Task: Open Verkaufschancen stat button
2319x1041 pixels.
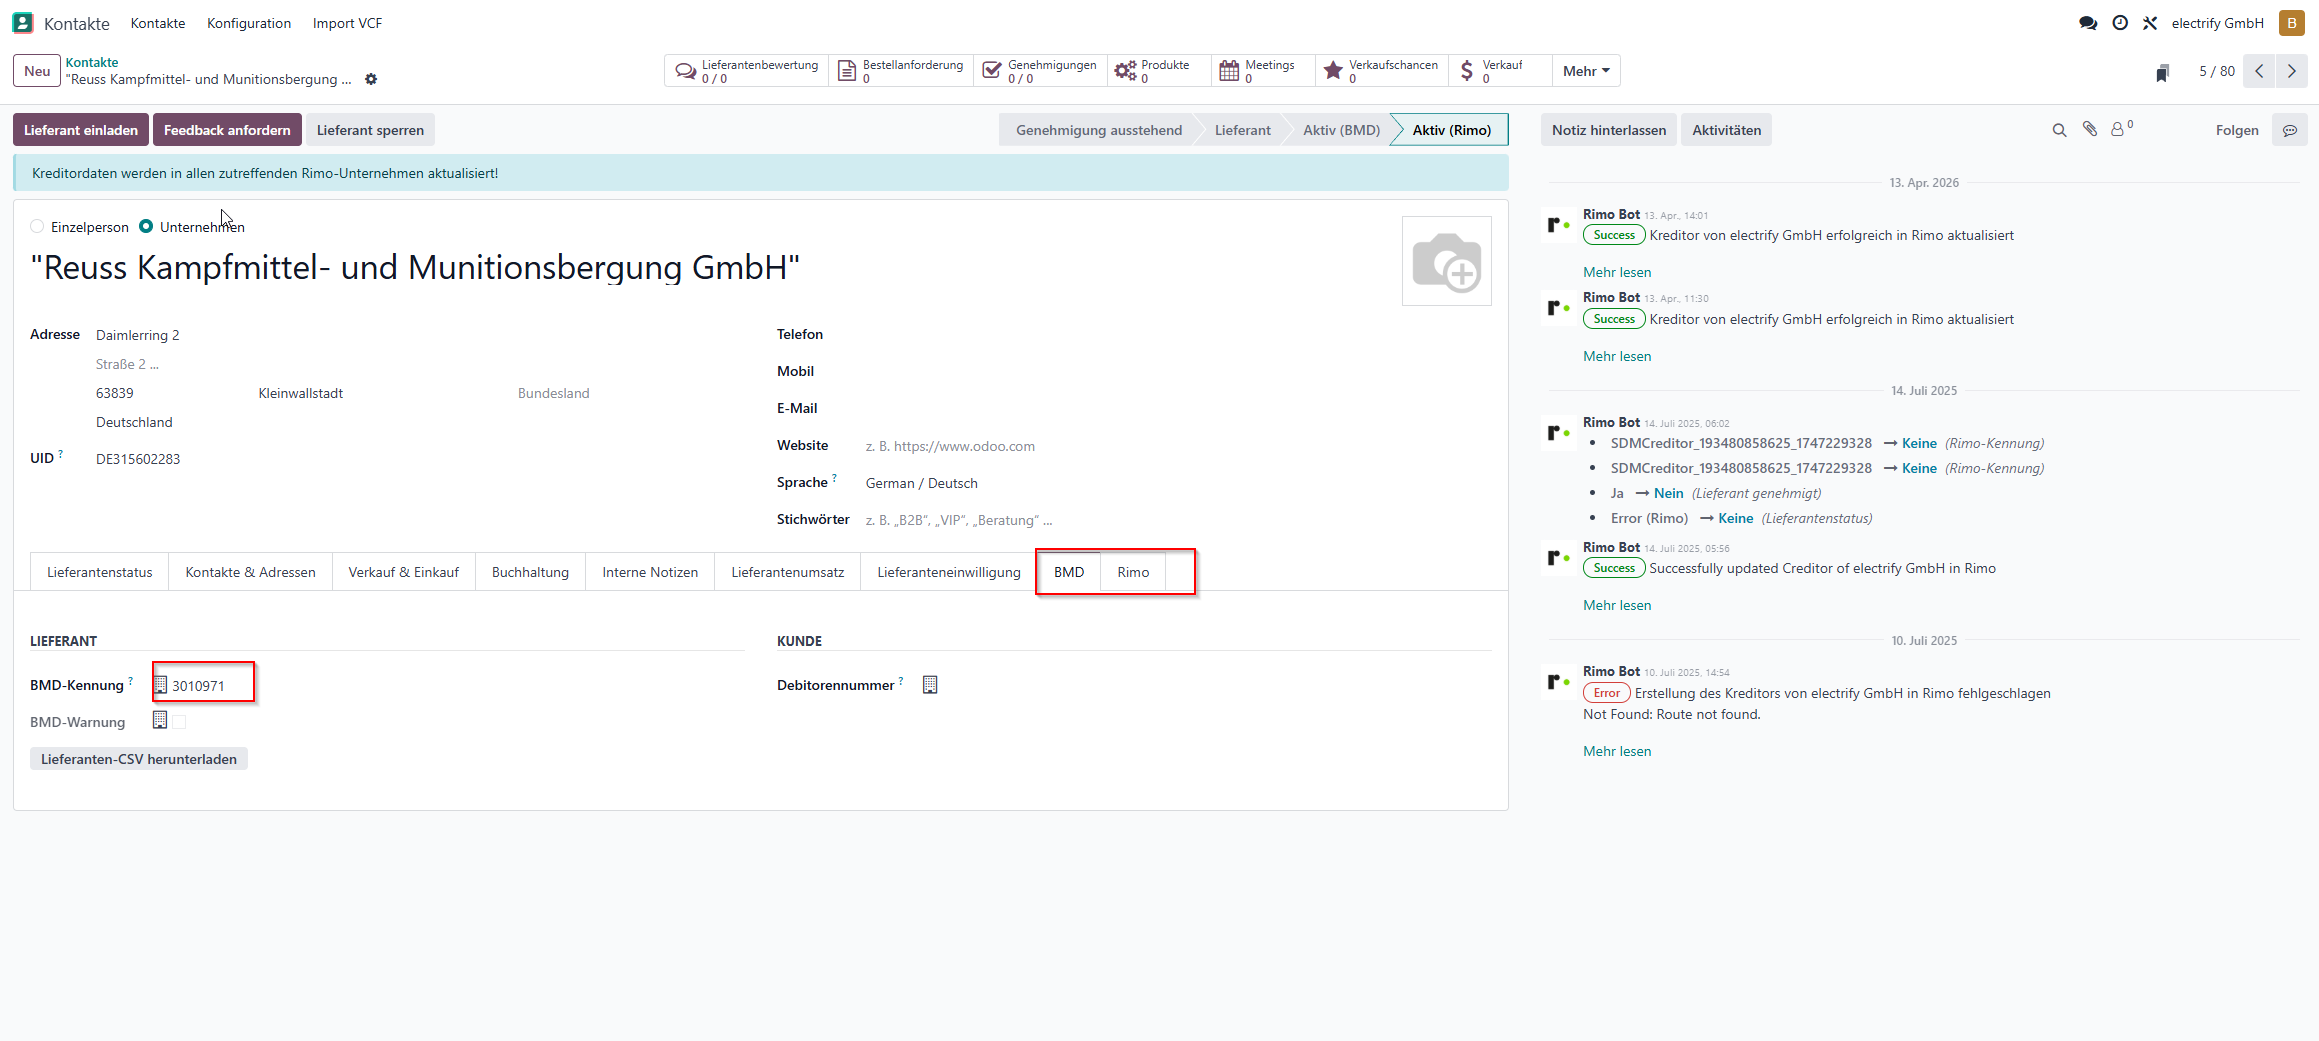Action: [1381, 71]
